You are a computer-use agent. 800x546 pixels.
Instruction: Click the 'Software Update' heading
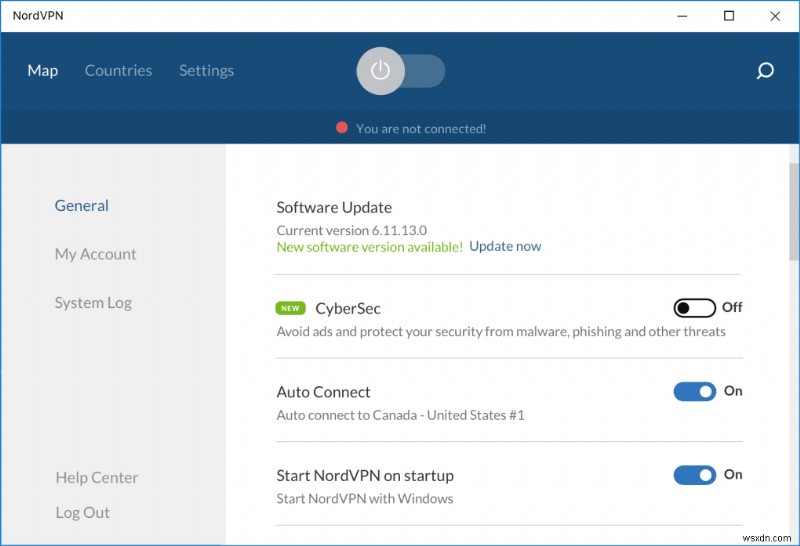(x=334, y=207)
